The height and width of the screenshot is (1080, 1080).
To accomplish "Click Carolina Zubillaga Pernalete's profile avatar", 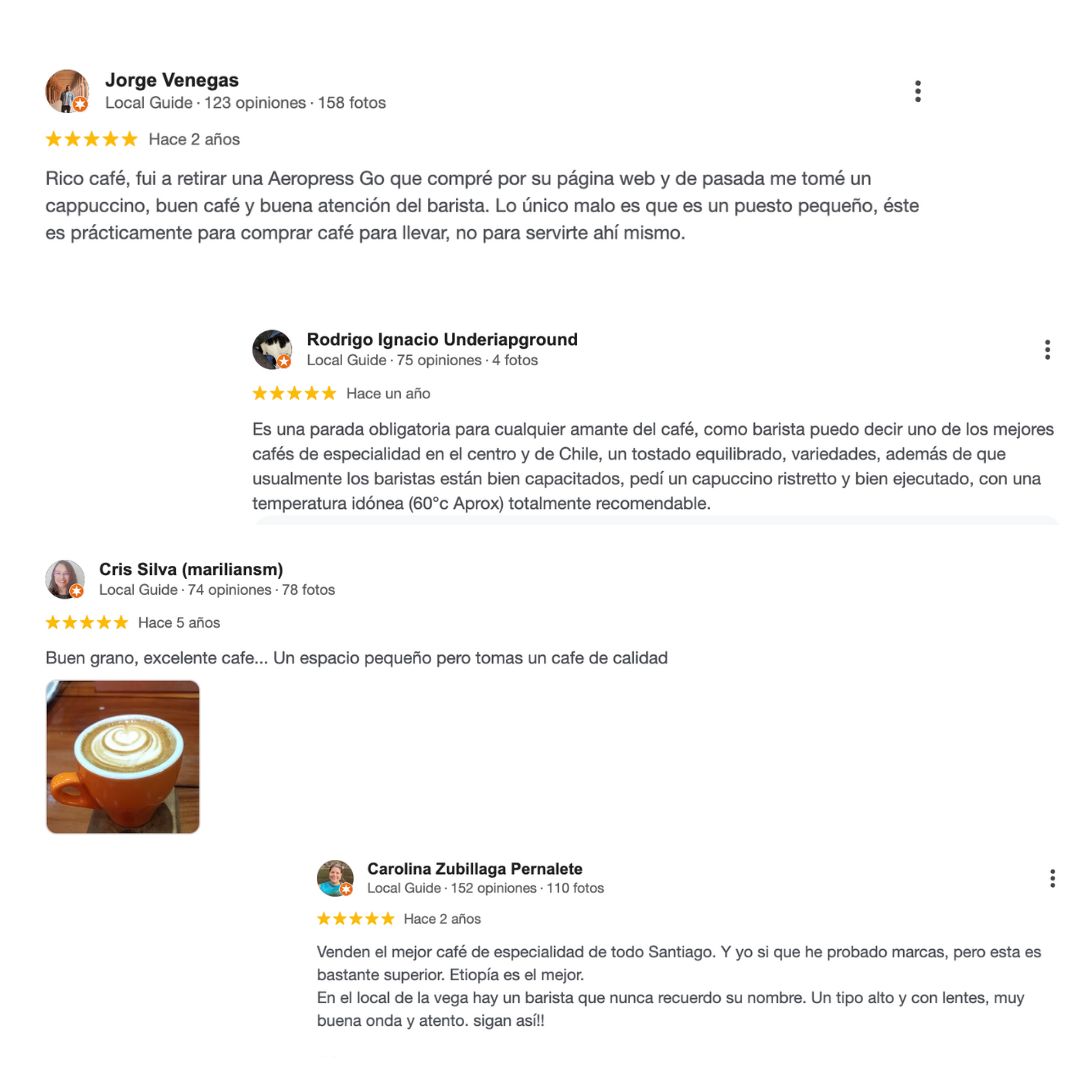I will (x=335, y=878).
